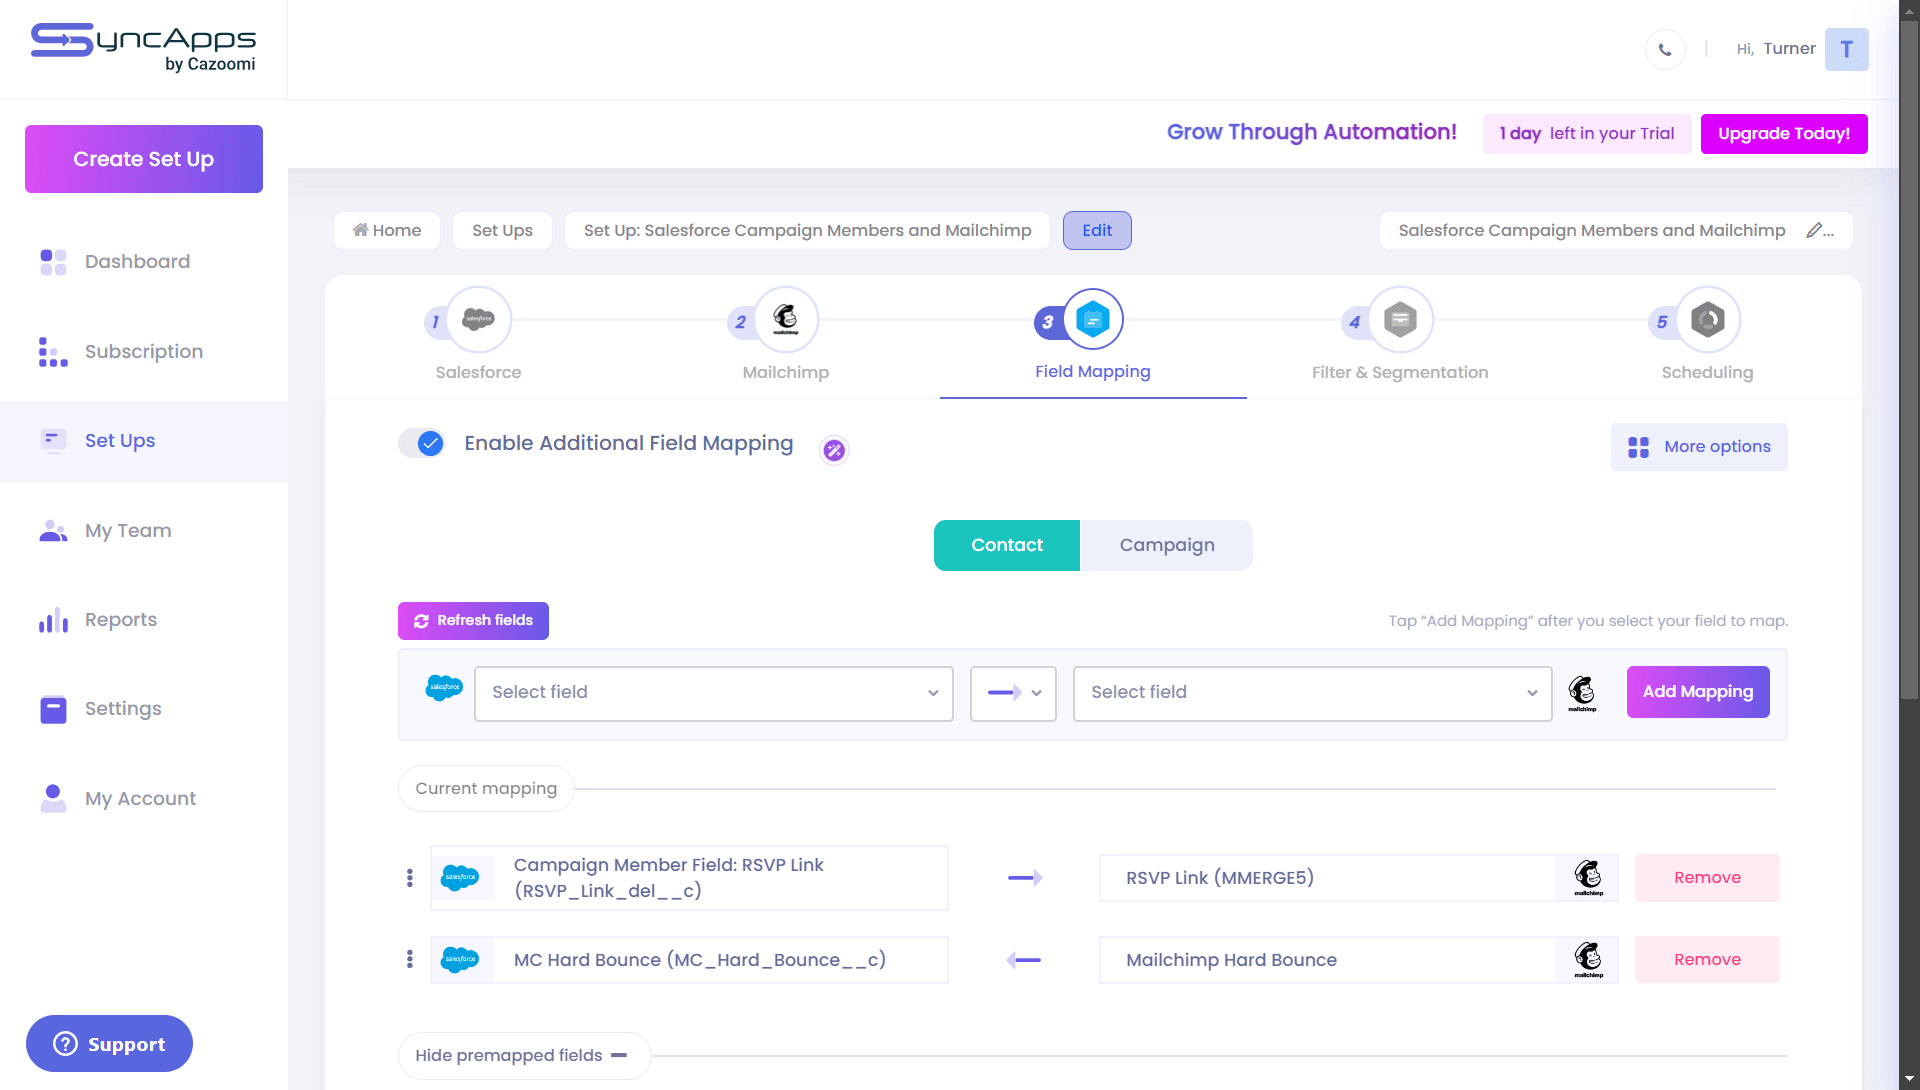Click the Refresh fields button

click(473, 621)
